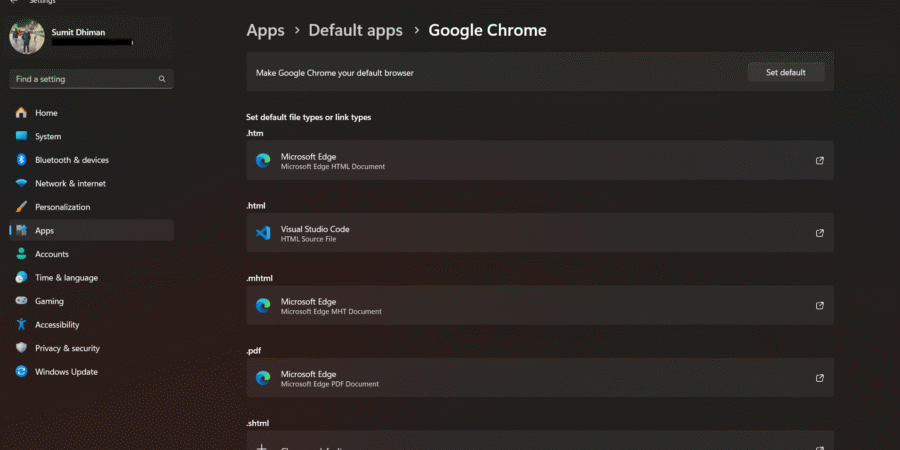This screenshot has width=900, height=450.
Task: Select Apps in the sidebar
Action: pyautogui.click(x=91, y=230)
